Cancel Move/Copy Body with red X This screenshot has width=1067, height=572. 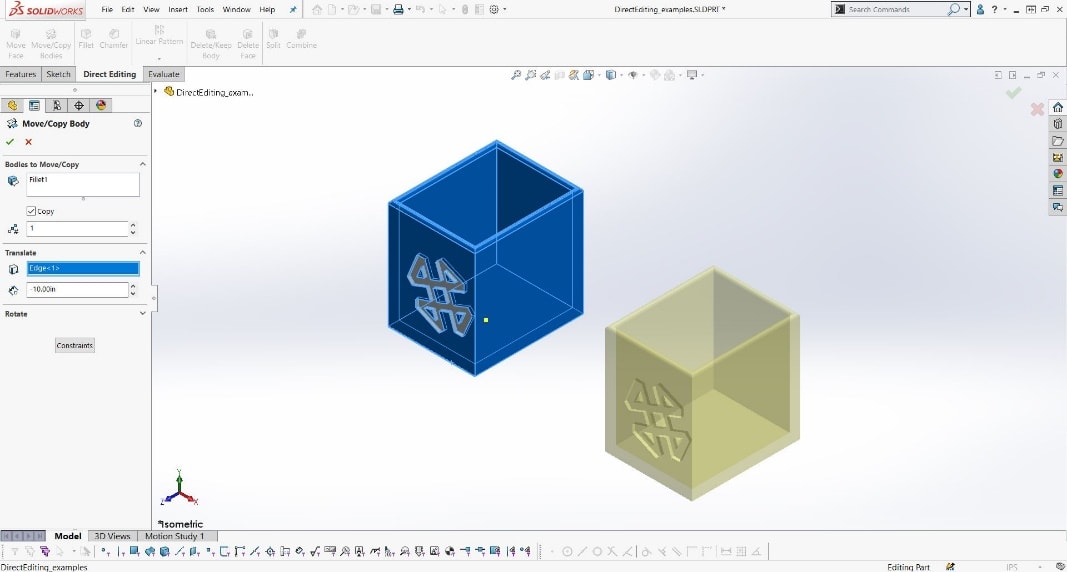point(28,142)
